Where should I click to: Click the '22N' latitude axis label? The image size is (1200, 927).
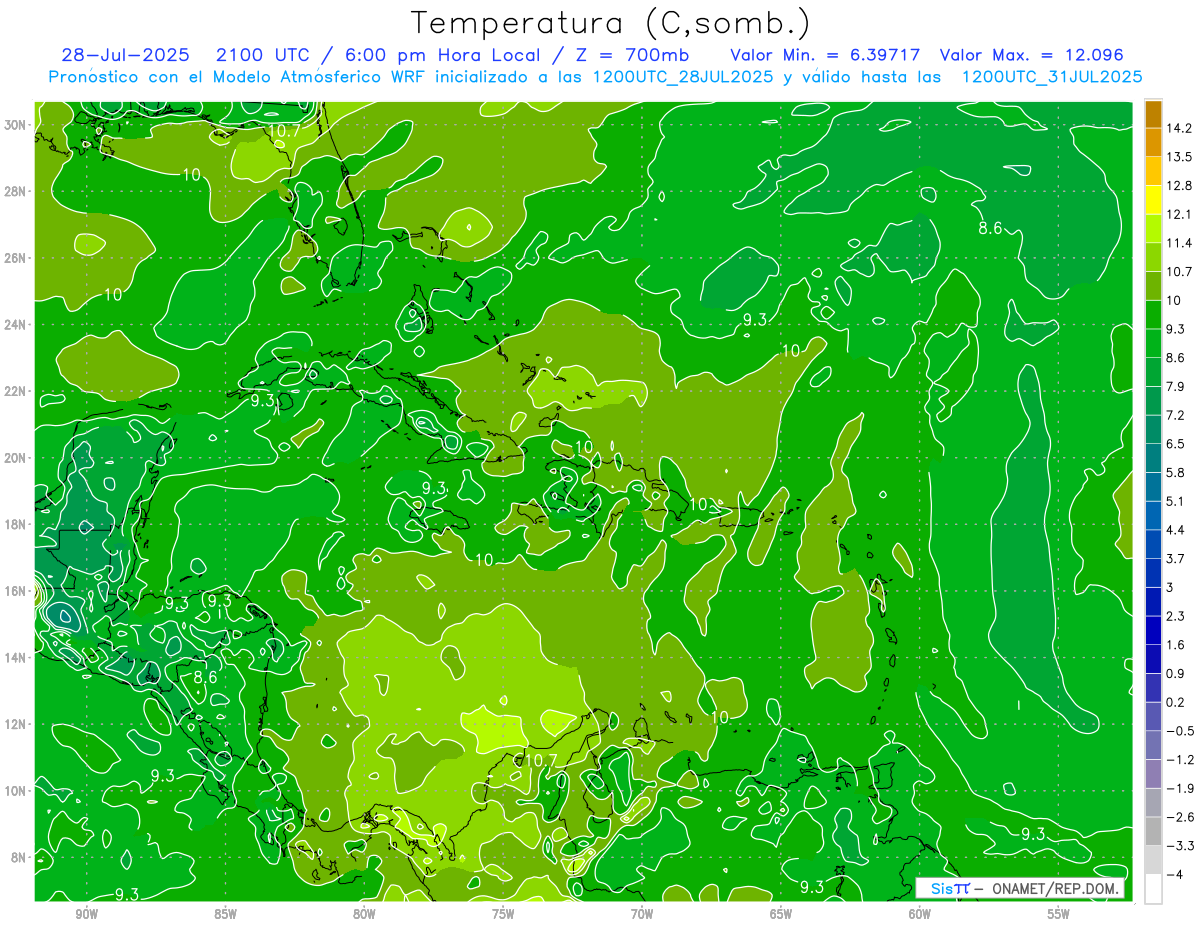tap(15, 391)
